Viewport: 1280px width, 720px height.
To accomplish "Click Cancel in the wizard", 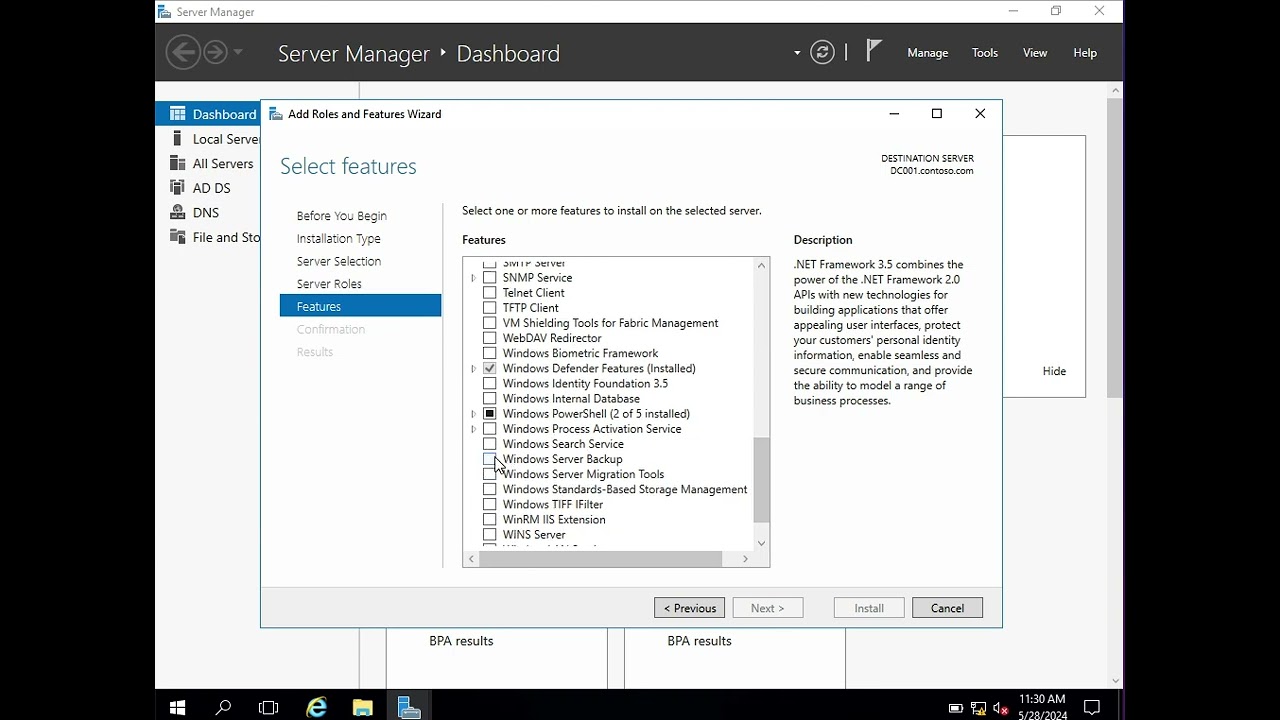I will pyautogui.click(x=947, y=608).
